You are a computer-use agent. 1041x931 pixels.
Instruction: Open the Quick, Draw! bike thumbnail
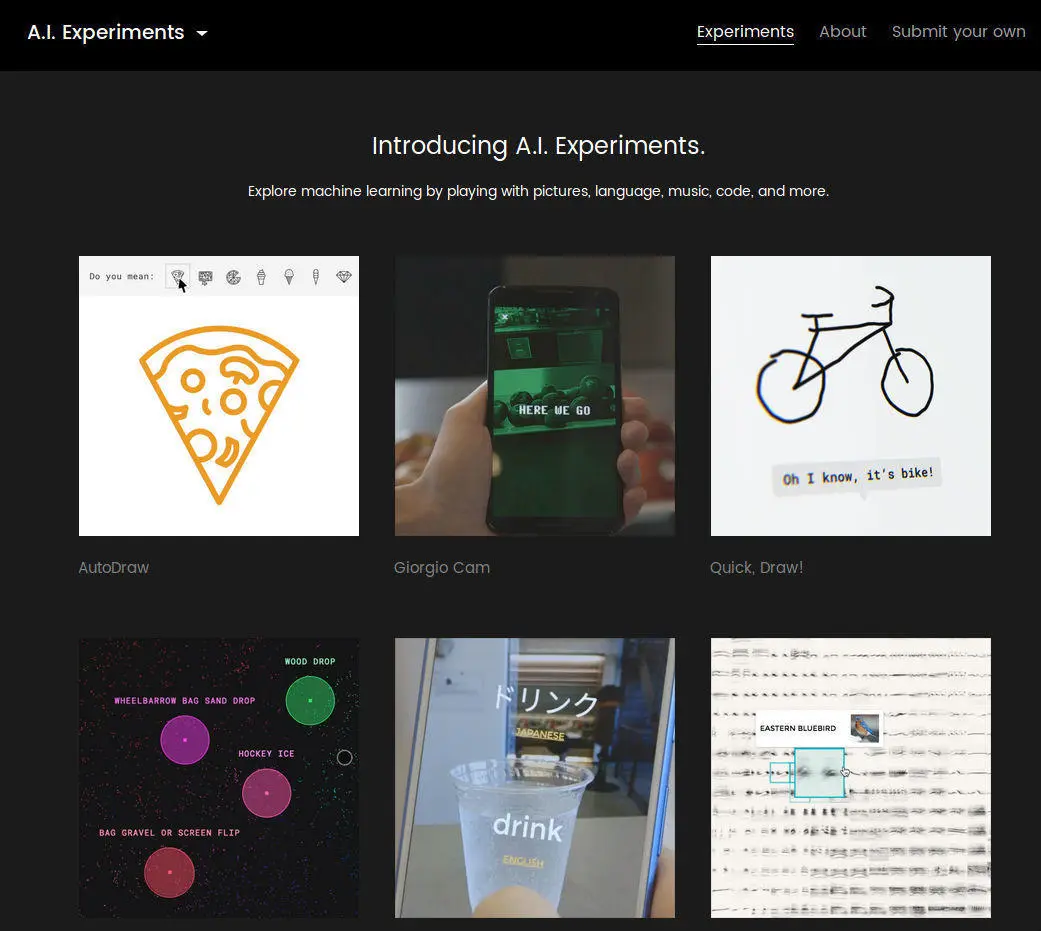pyautogui.click(x=851, y=396)
